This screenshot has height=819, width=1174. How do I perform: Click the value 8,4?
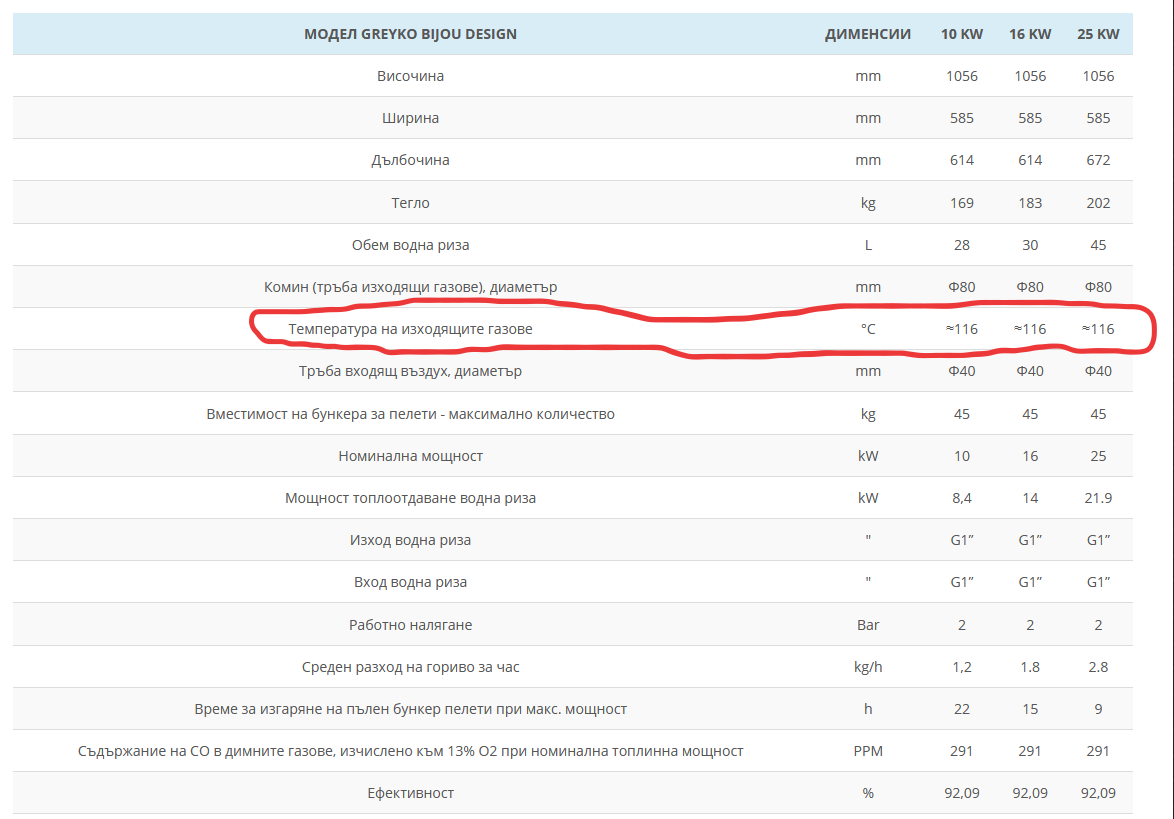[961, 498]
